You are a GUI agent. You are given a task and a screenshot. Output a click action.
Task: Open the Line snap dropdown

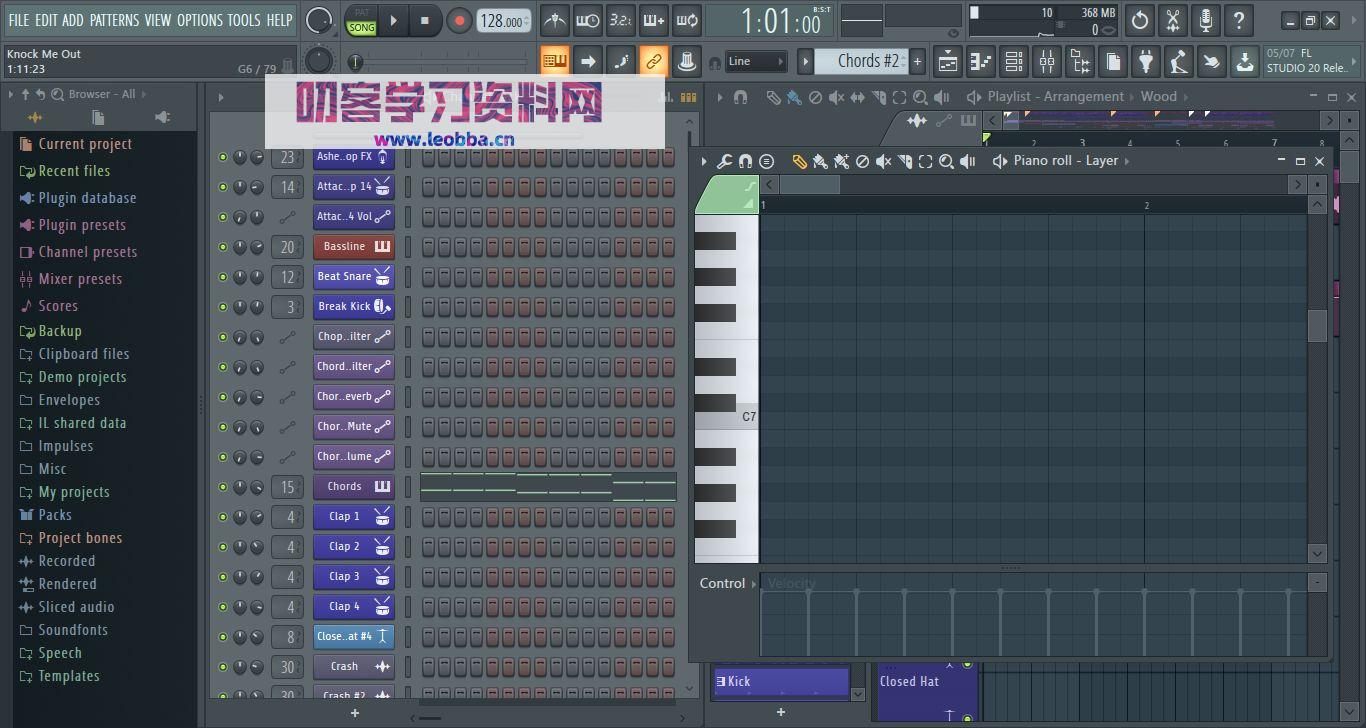tap(756, 60)
